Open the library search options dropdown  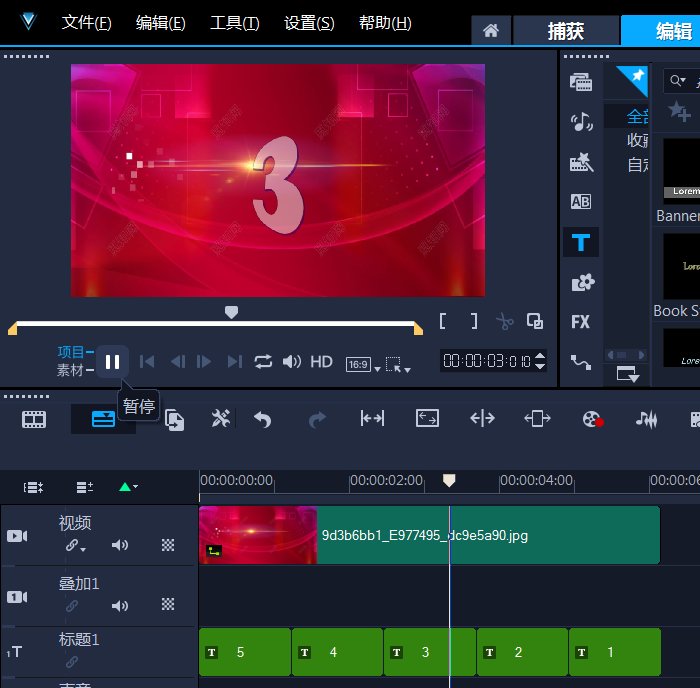pyautogui.click(x=678, y=81)
